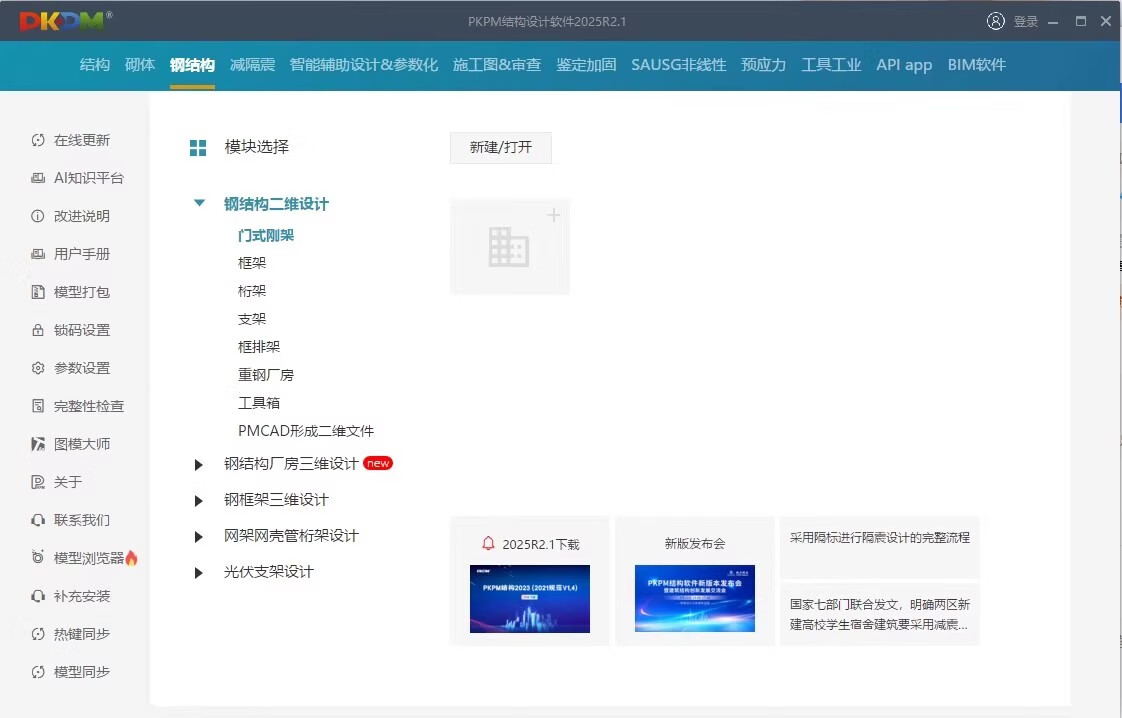The height and width of the screenshot is (718, 1122).
Task: Click the 新建/打开 button
Action: [500, 147]
